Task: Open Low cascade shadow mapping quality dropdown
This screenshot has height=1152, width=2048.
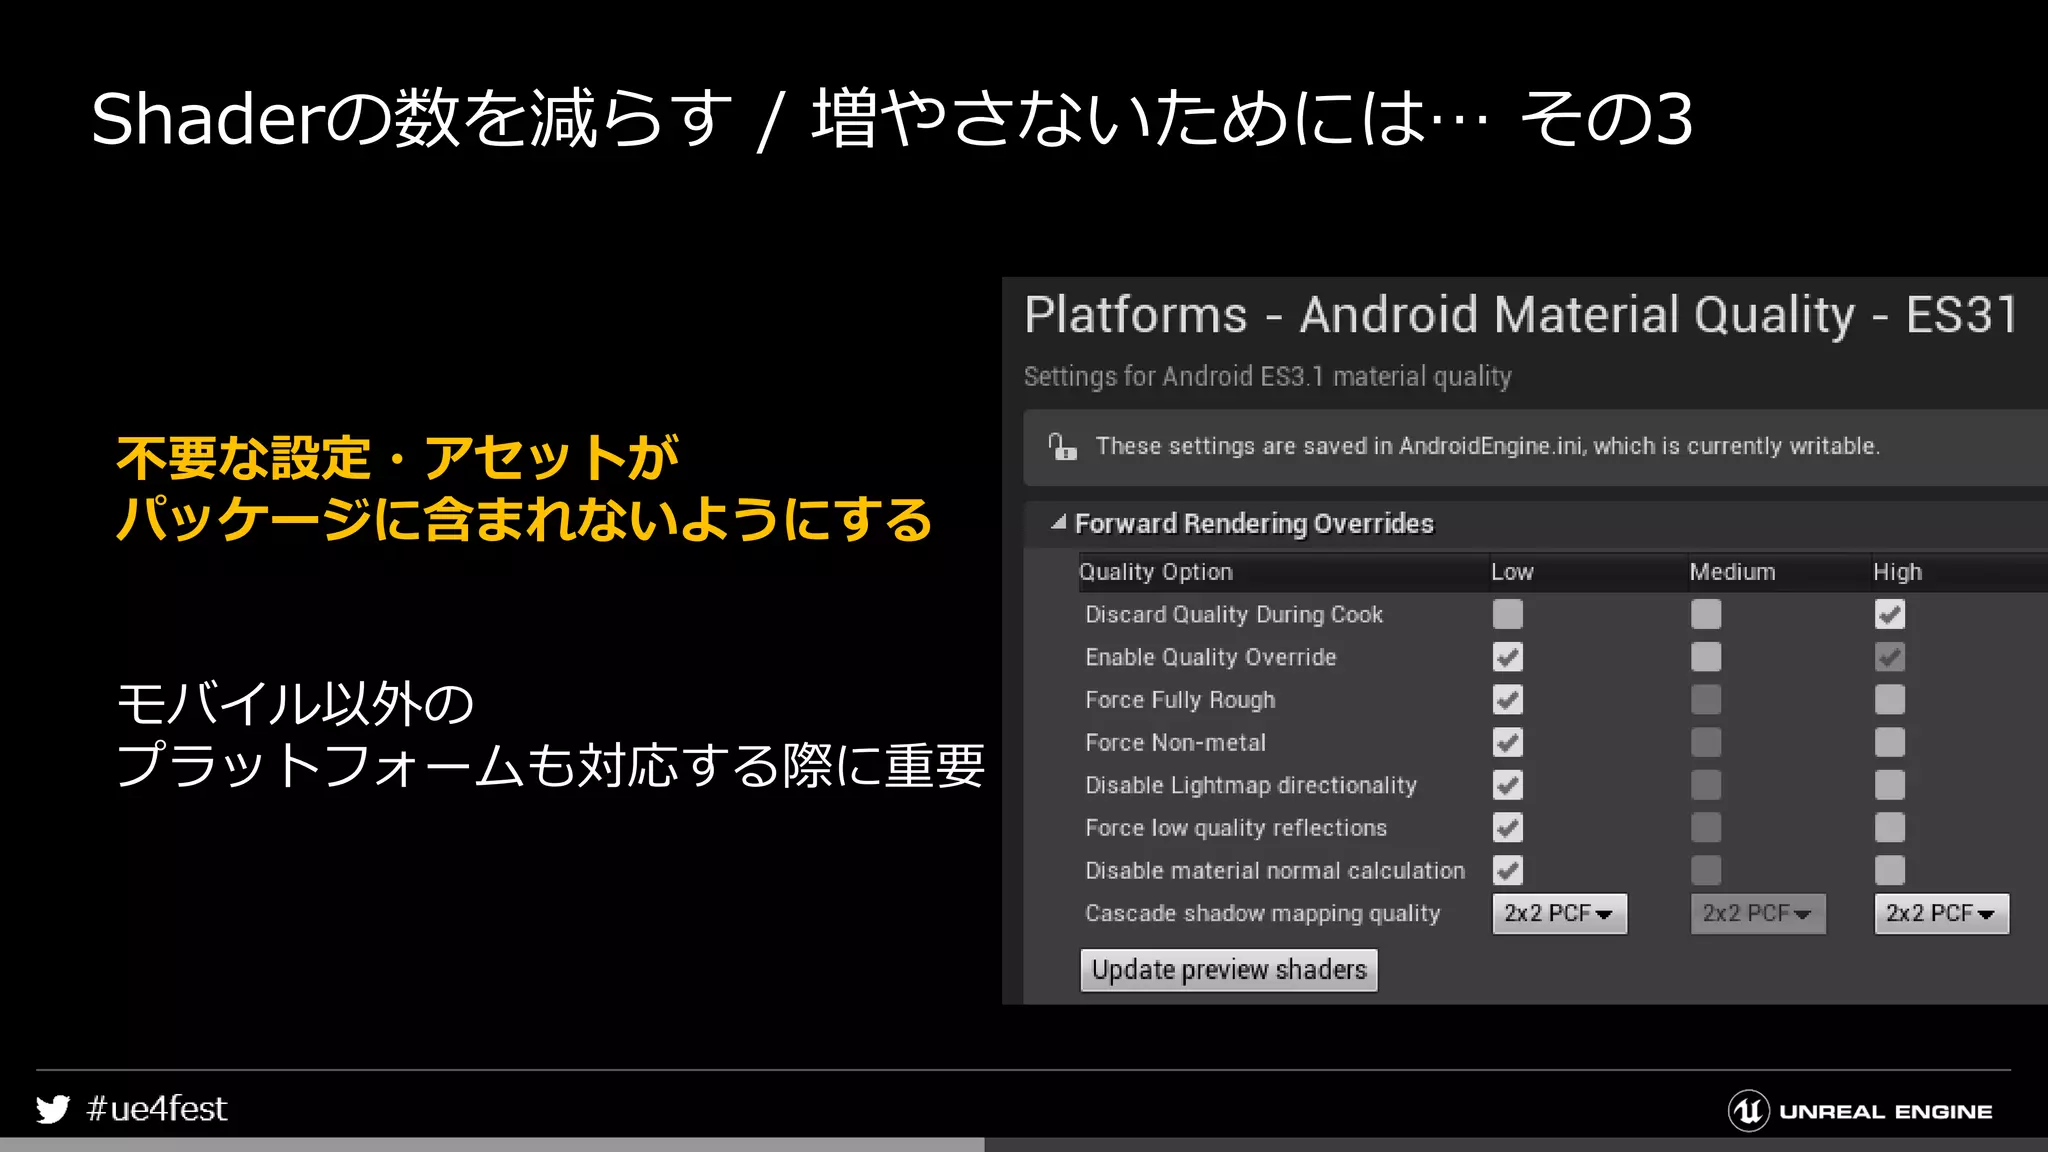Action: point(1560,914)
